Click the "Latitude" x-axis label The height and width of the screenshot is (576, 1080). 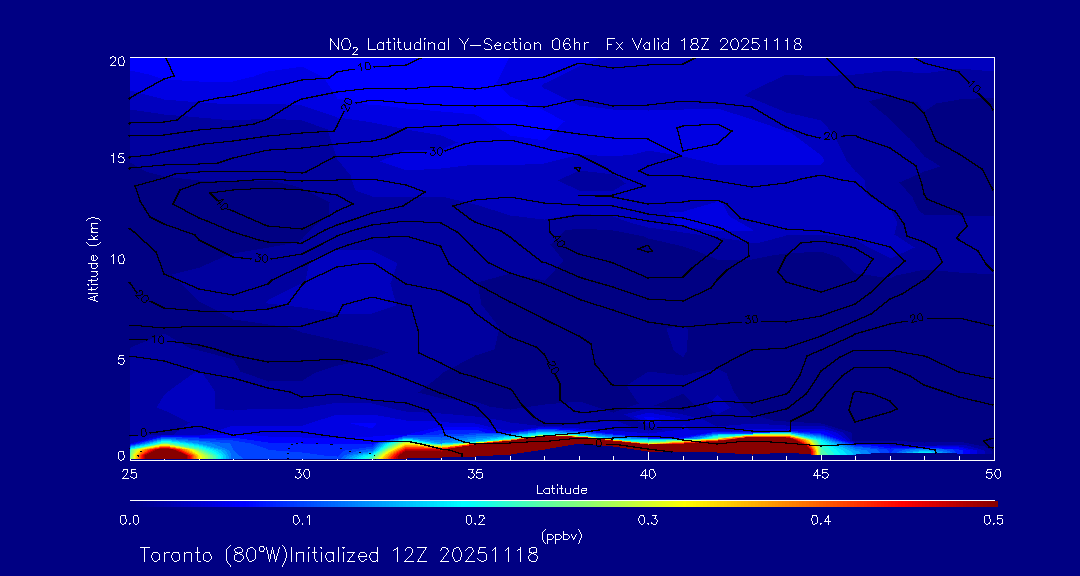[x=561, y=490]
